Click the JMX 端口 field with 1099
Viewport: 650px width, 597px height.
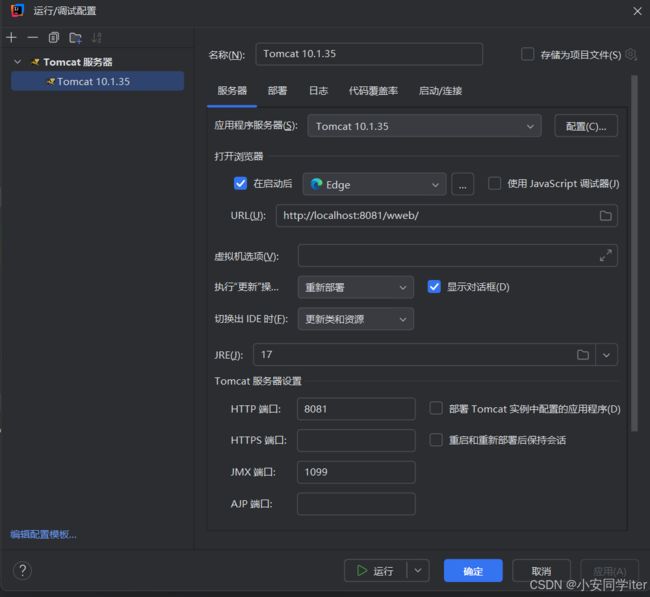pyautogui.click(x=356, y=472)
